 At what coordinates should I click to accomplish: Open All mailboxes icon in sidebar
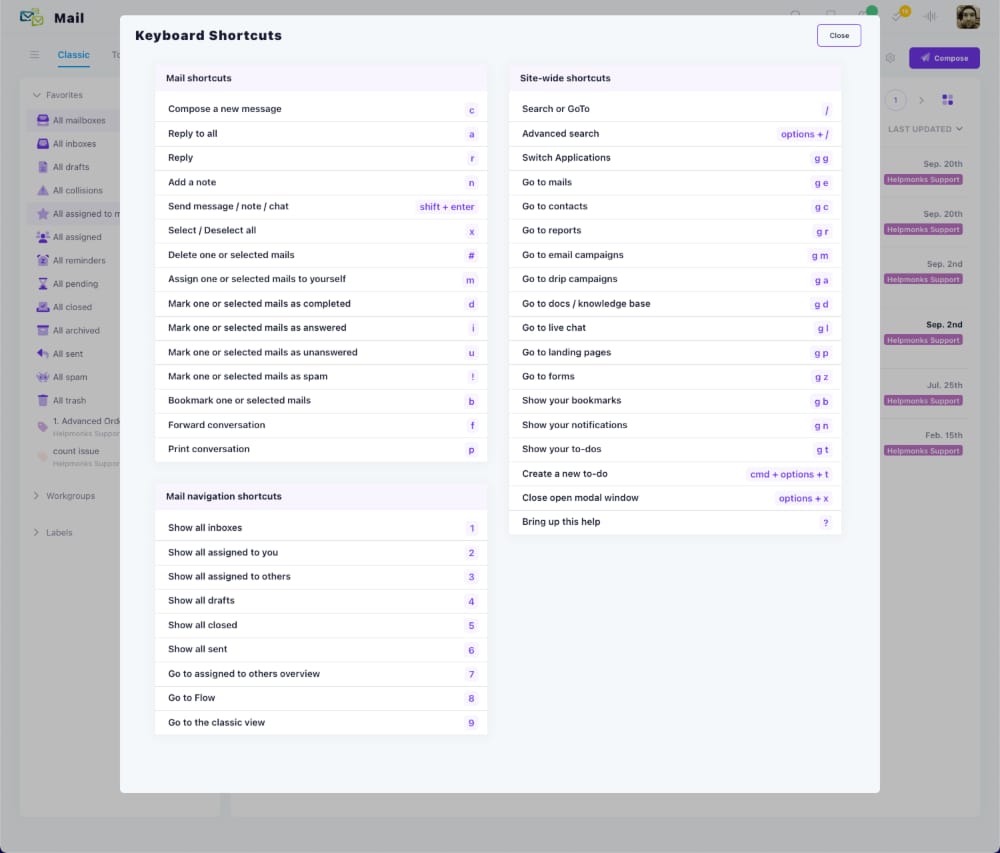pos(43,120)
